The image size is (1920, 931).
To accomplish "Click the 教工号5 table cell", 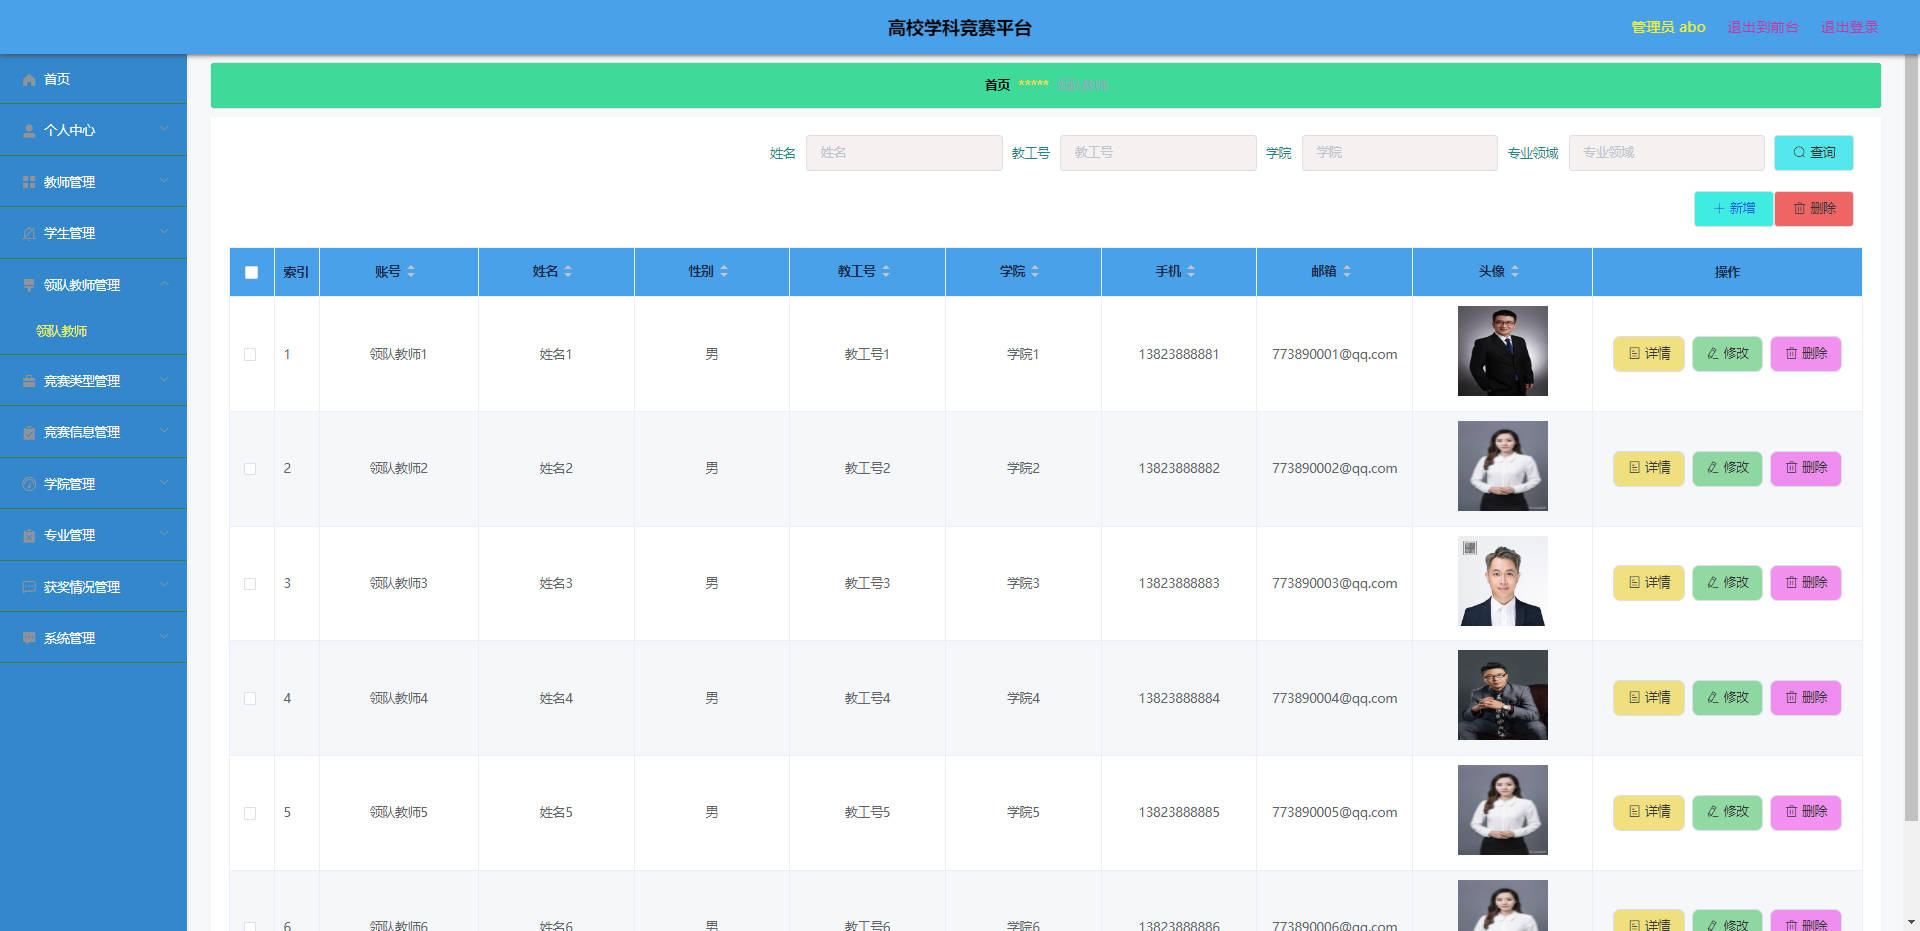I will coord(867,812).
